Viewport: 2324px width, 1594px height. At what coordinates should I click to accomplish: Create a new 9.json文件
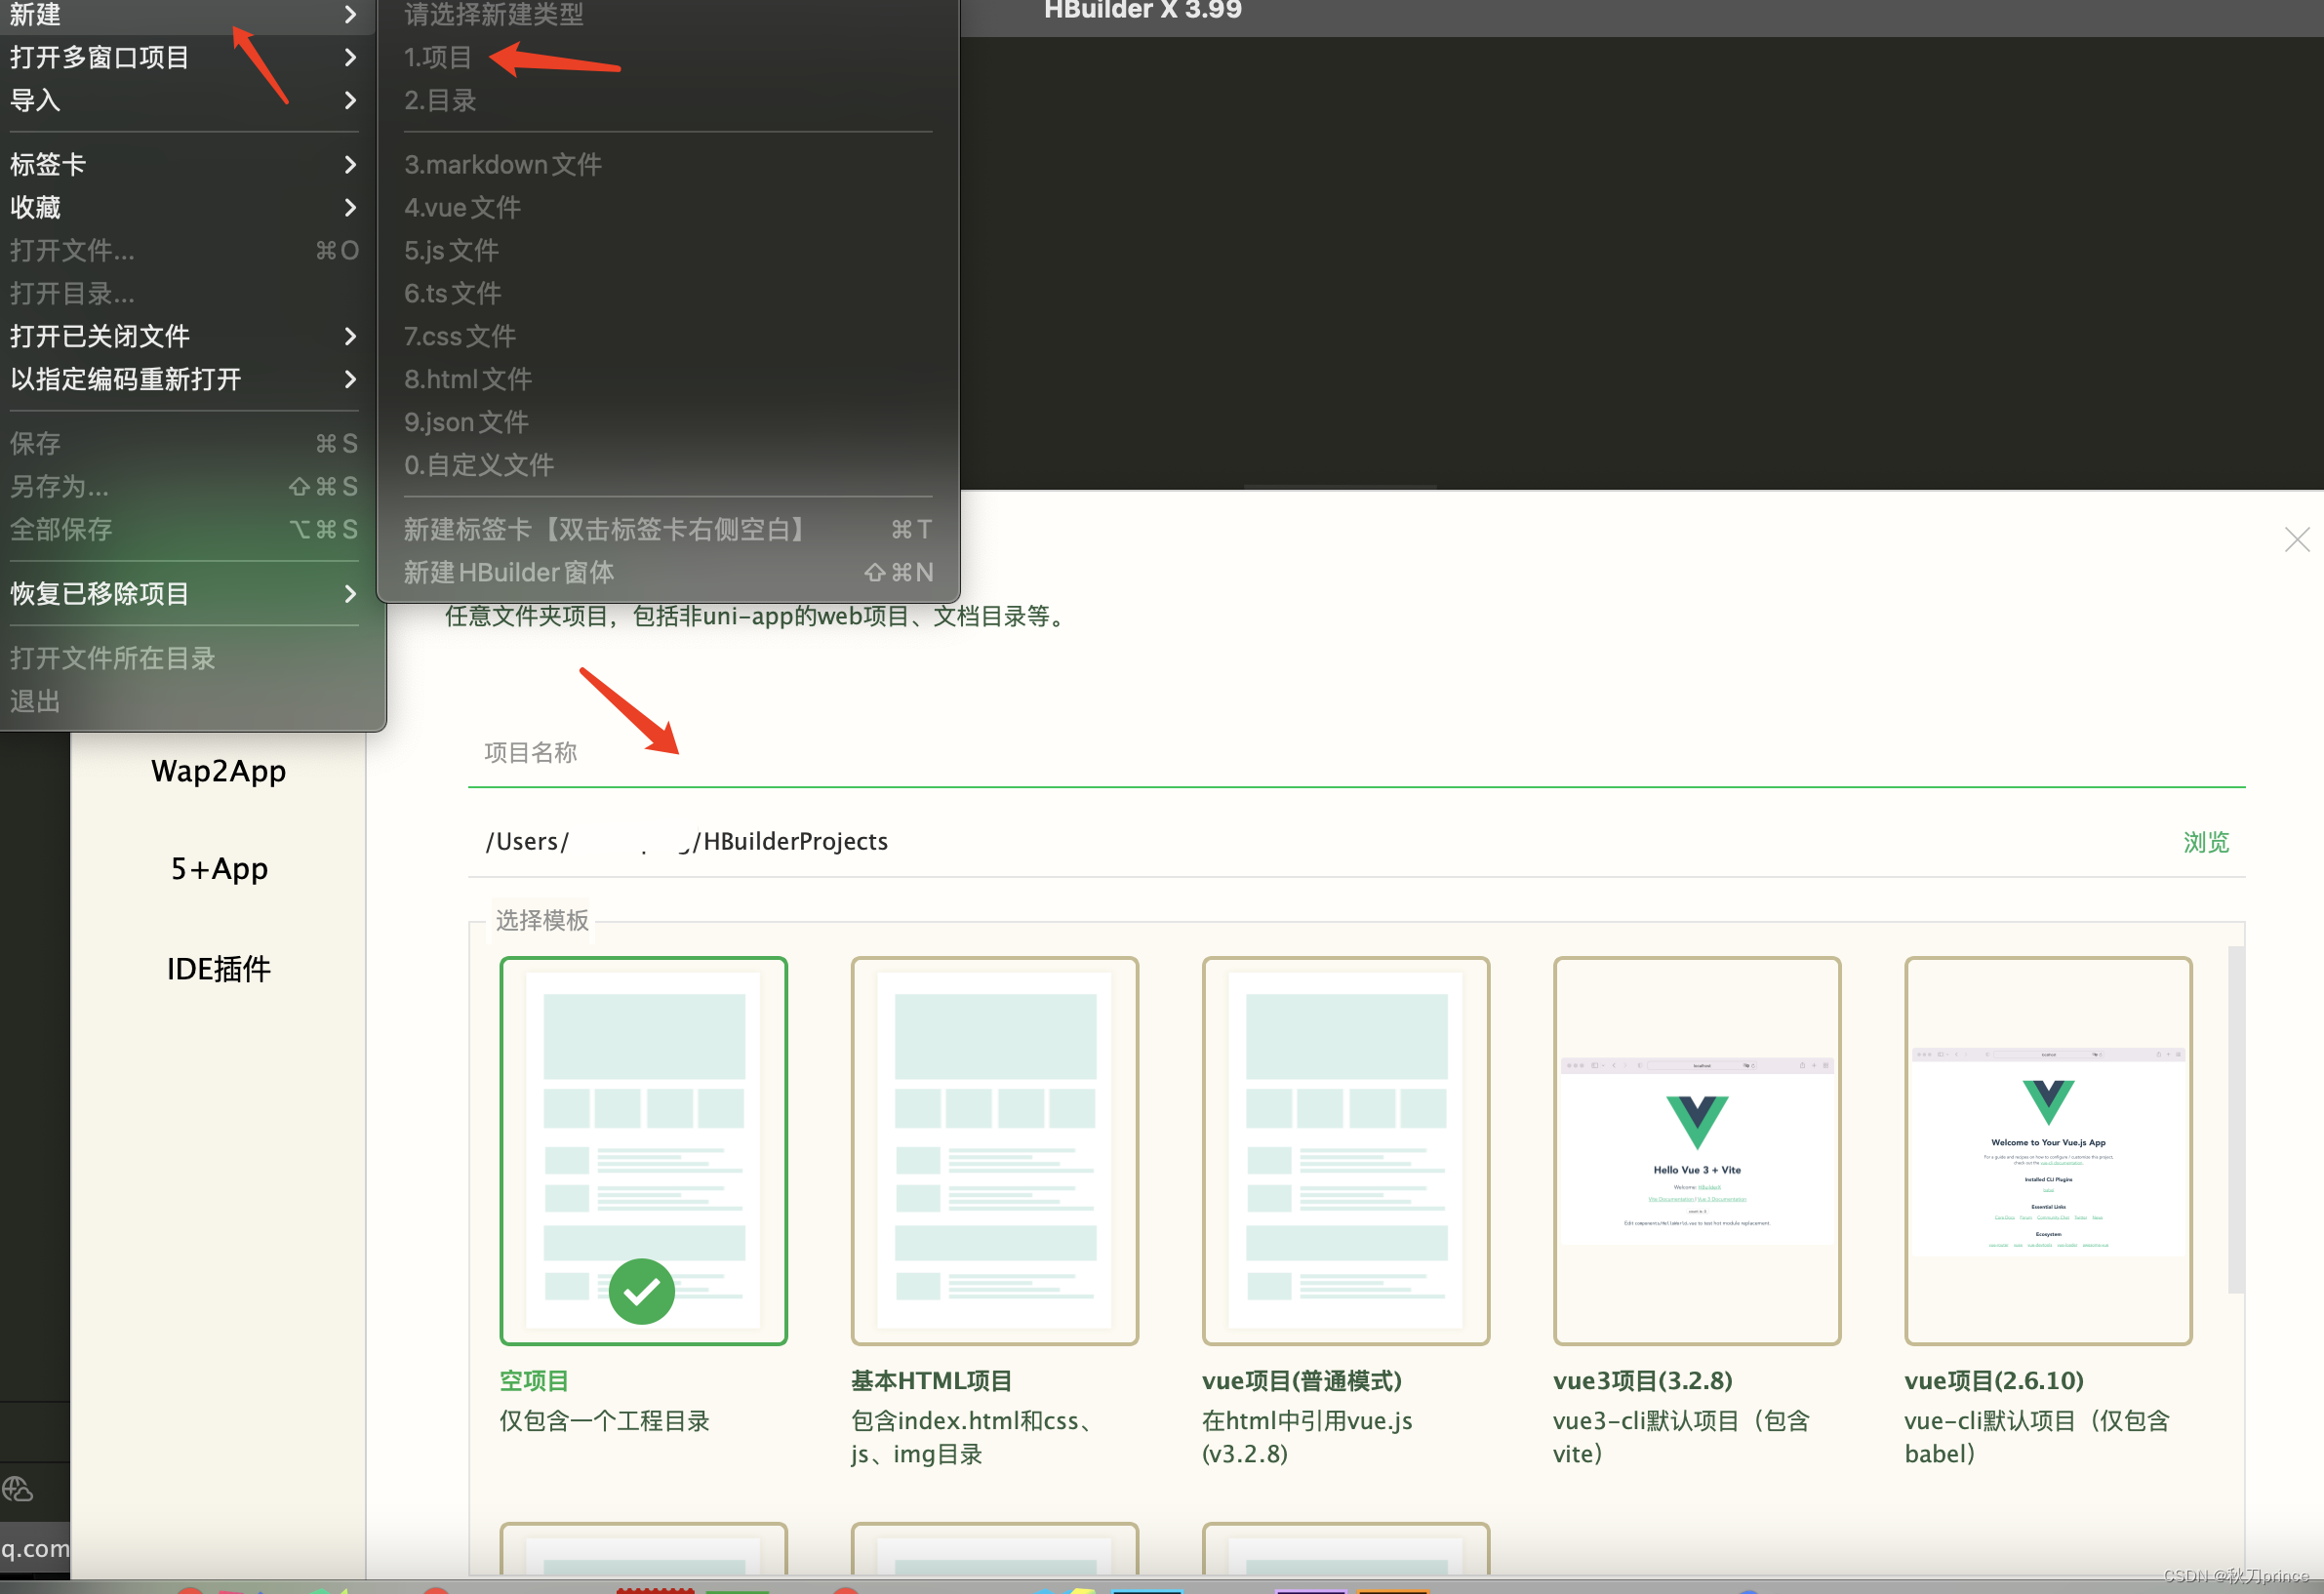click(x=667, y=422)
